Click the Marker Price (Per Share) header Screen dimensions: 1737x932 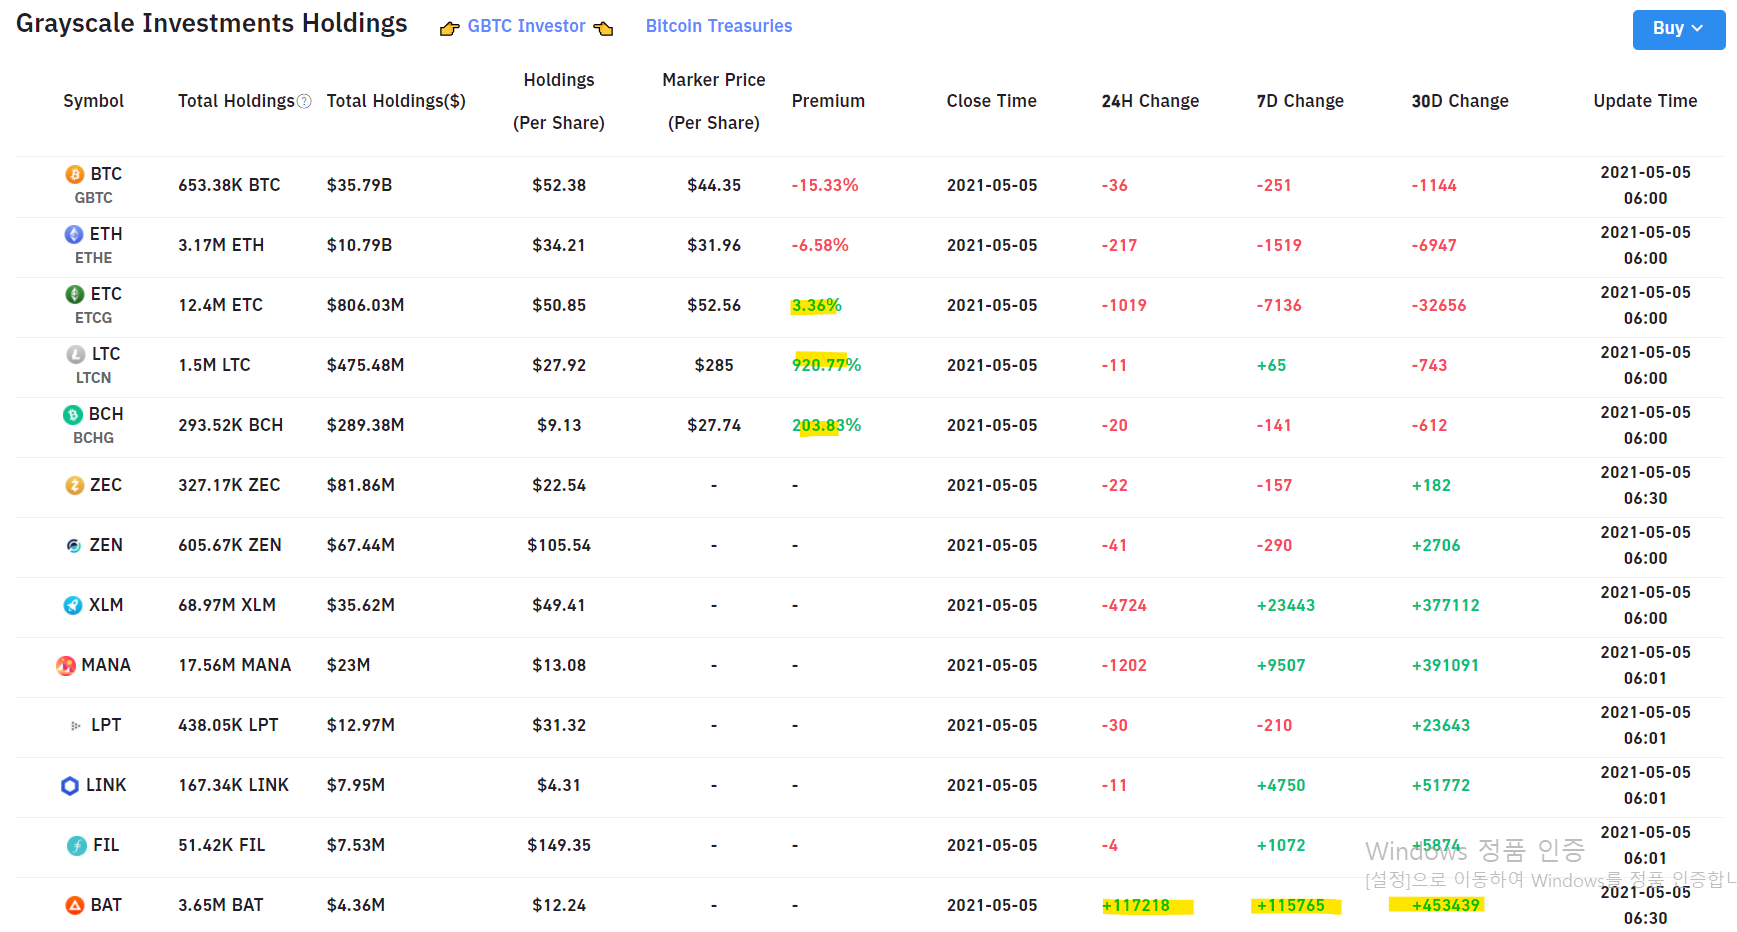714,101
